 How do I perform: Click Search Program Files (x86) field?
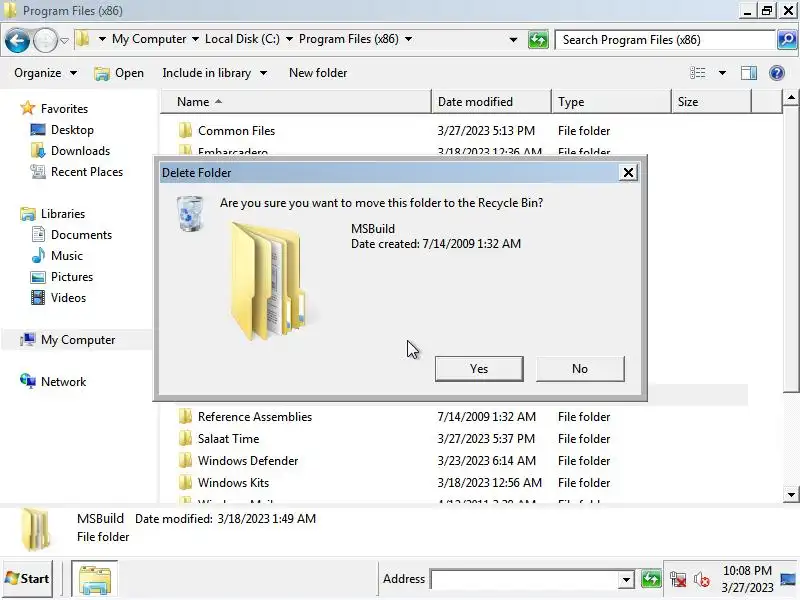point(665,40)
